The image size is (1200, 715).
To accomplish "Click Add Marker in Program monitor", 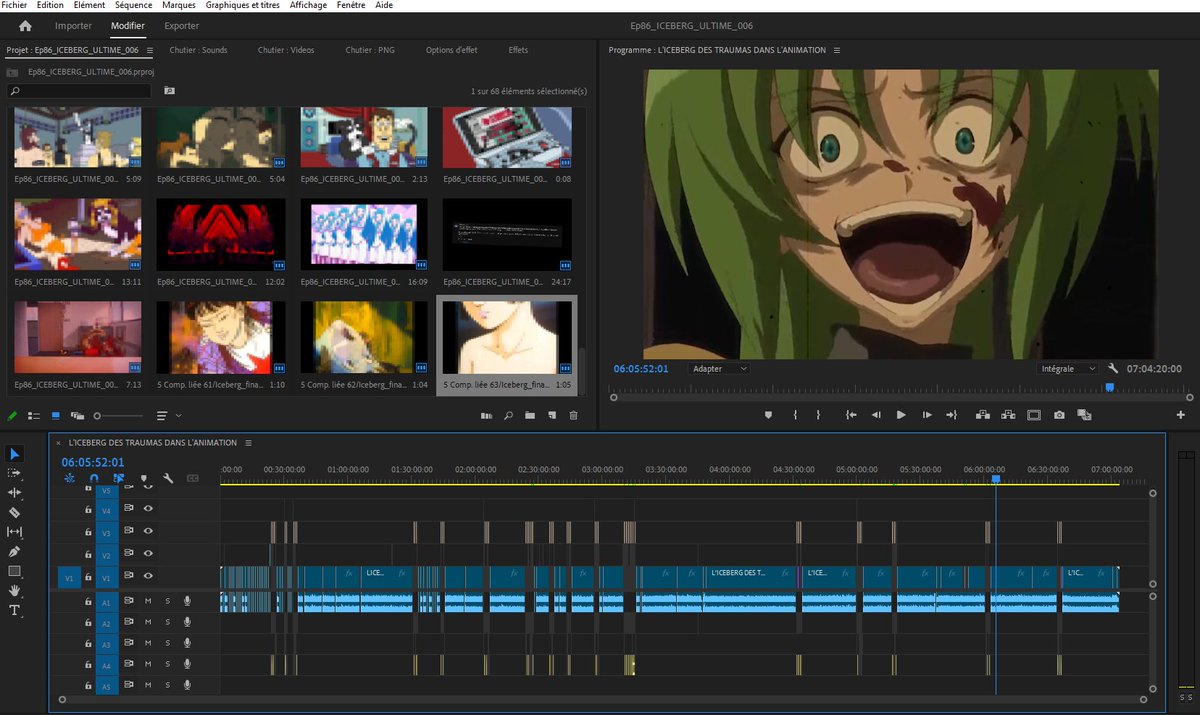I will click(768, 414).
